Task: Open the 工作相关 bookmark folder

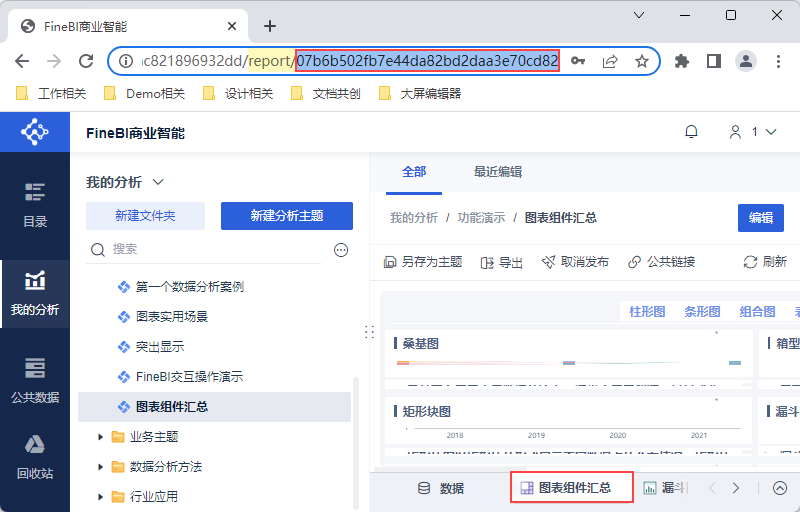Action: tap(51, 94)
